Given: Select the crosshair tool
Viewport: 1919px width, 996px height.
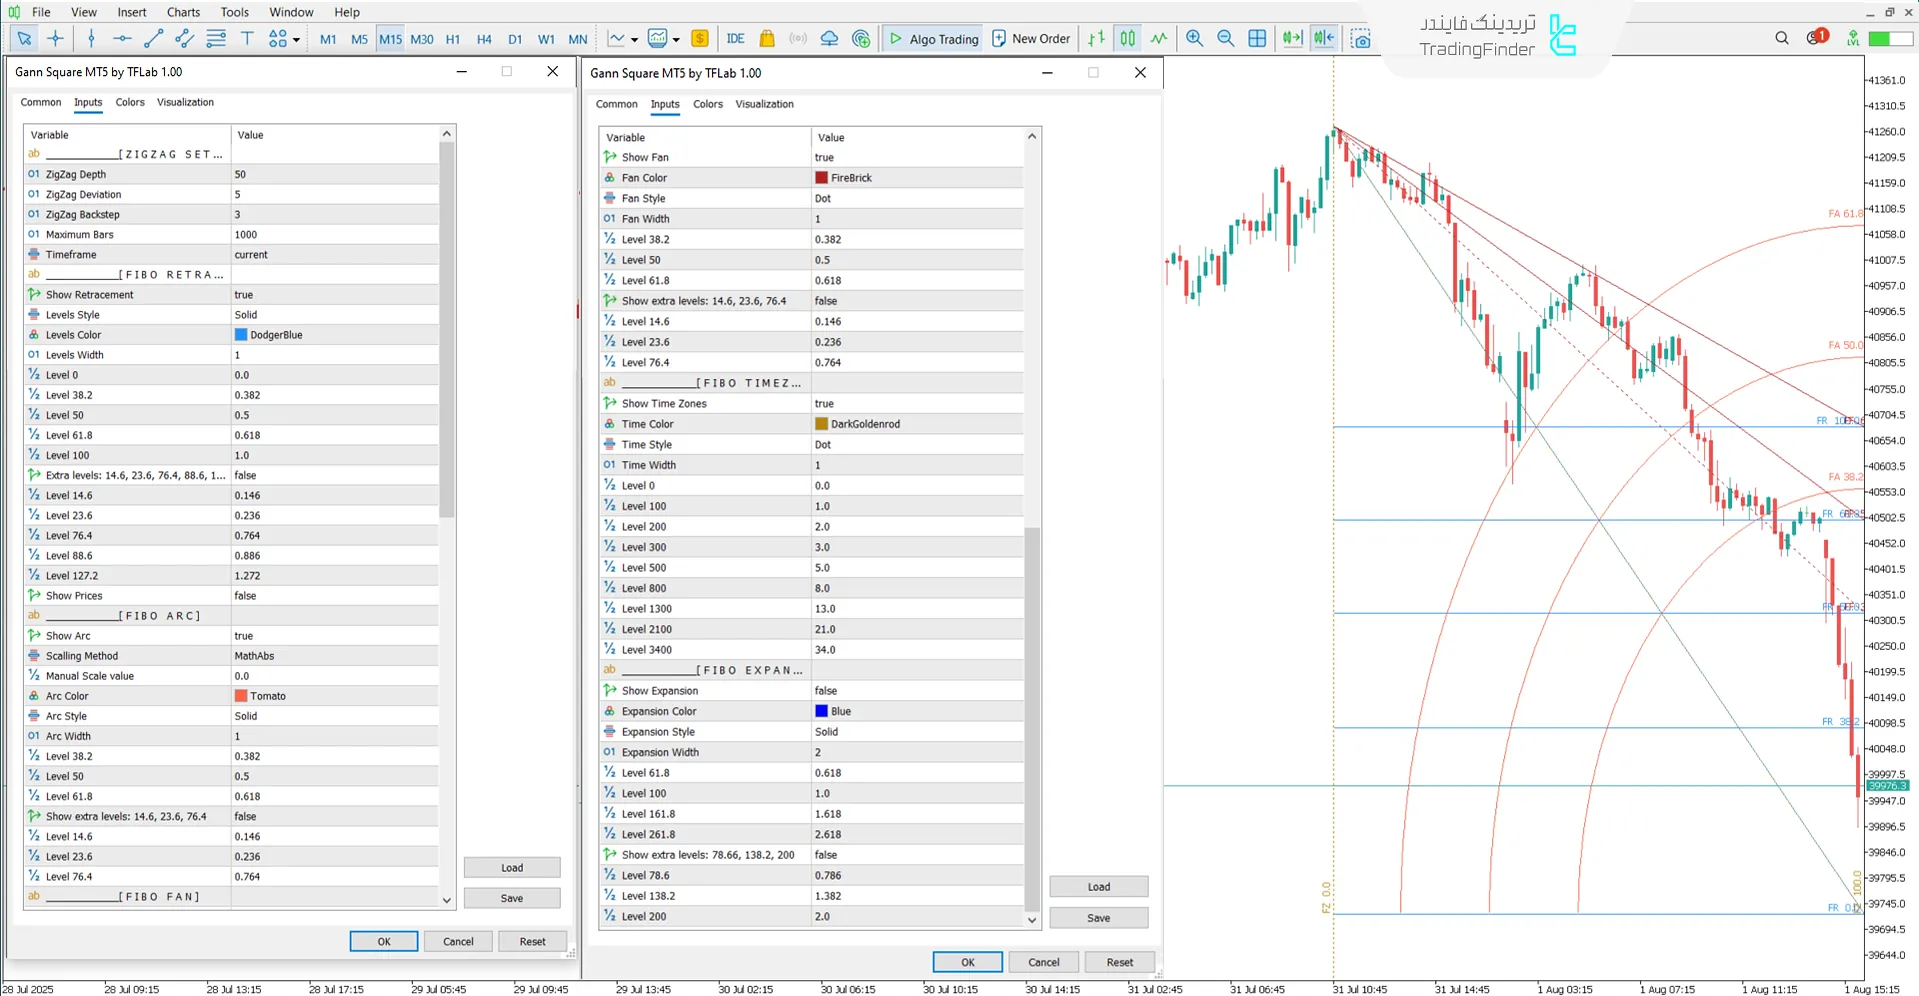Looking at the screenshot, I should point(55,38).
